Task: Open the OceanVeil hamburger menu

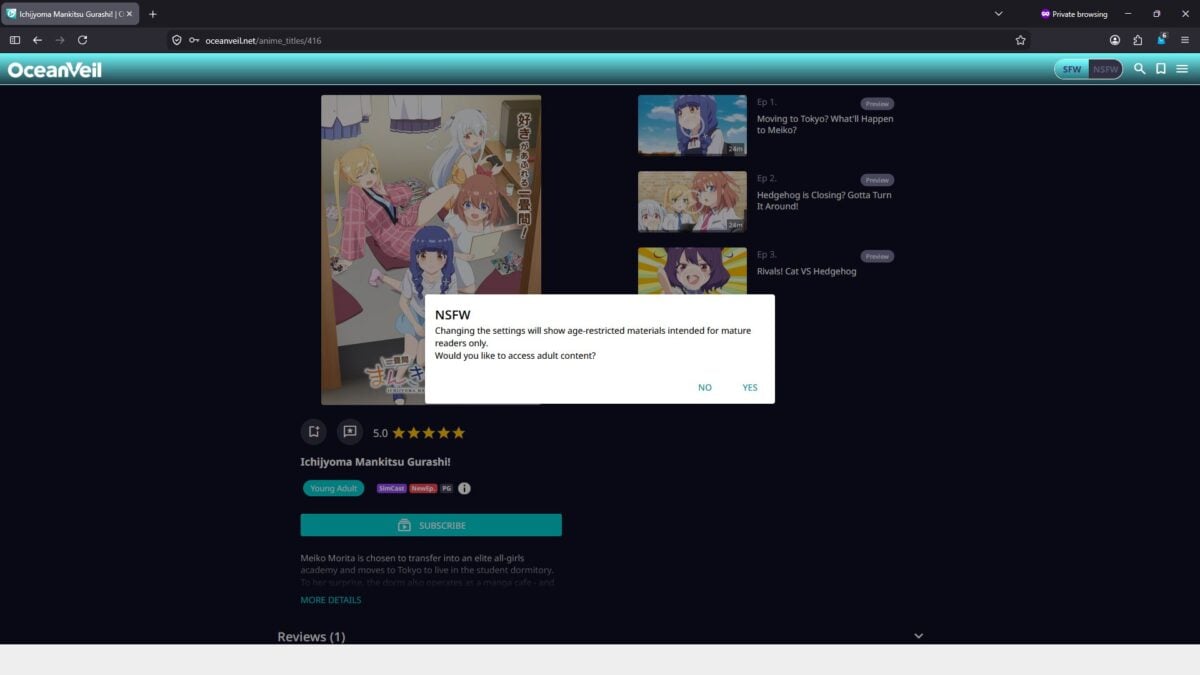Action: coord(1182,69)
